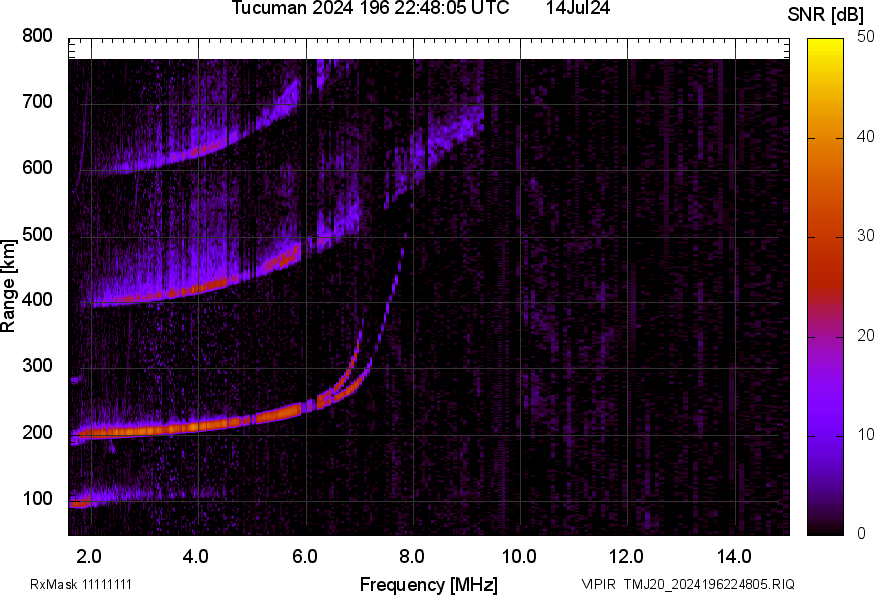Click the "Range [km]" axis label
Image resolution: width=874 pixels, height=595 pixels.
coord(8,286)
